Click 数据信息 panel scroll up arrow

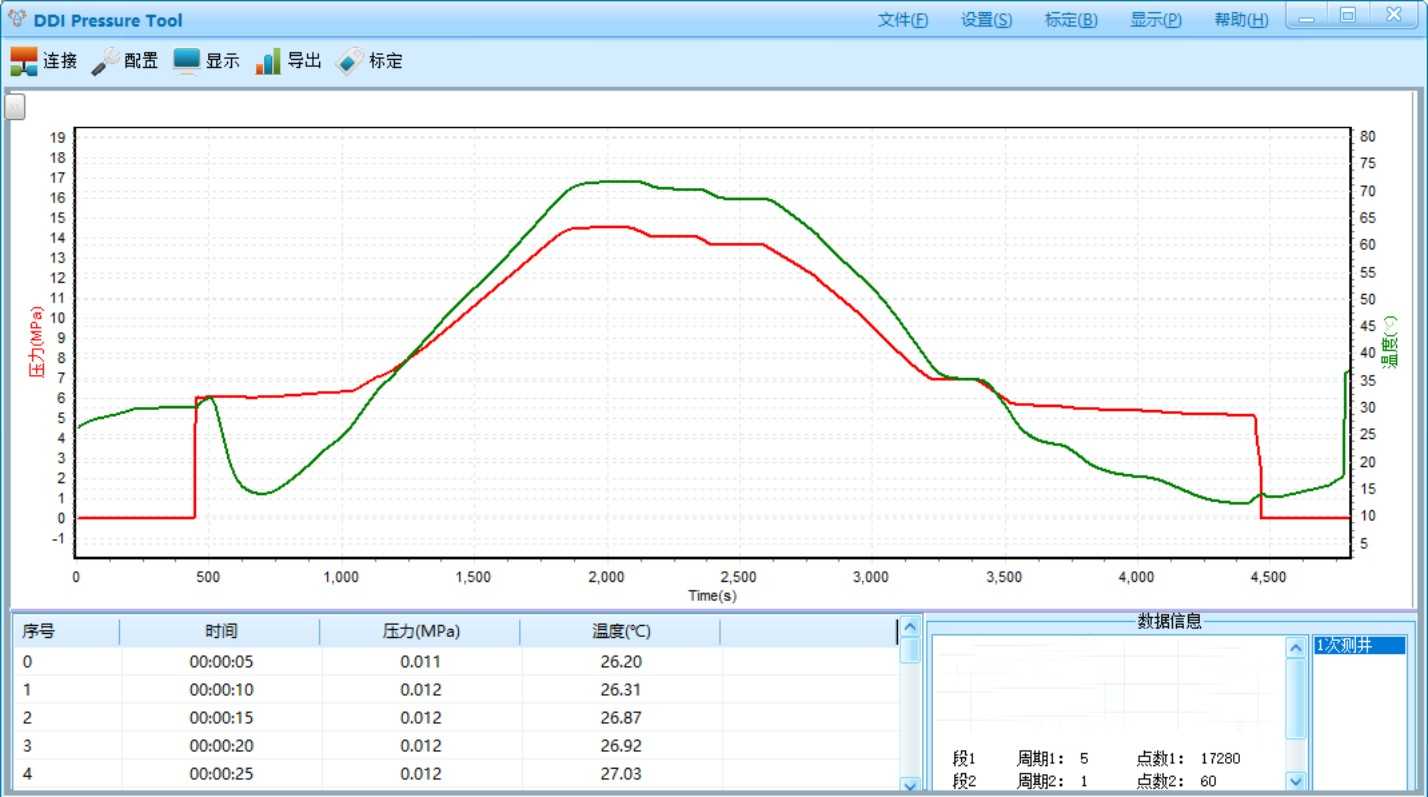click(x=1296, y=646)
